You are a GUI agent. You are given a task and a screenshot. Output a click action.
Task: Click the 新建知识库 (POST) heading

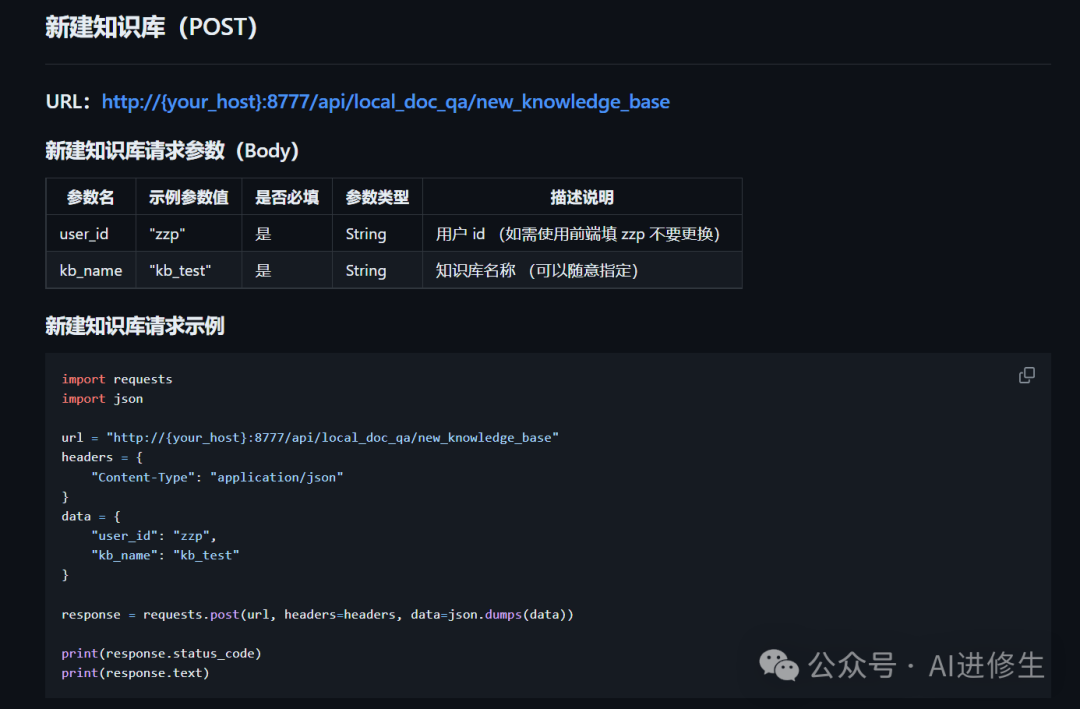click(152, 27)
